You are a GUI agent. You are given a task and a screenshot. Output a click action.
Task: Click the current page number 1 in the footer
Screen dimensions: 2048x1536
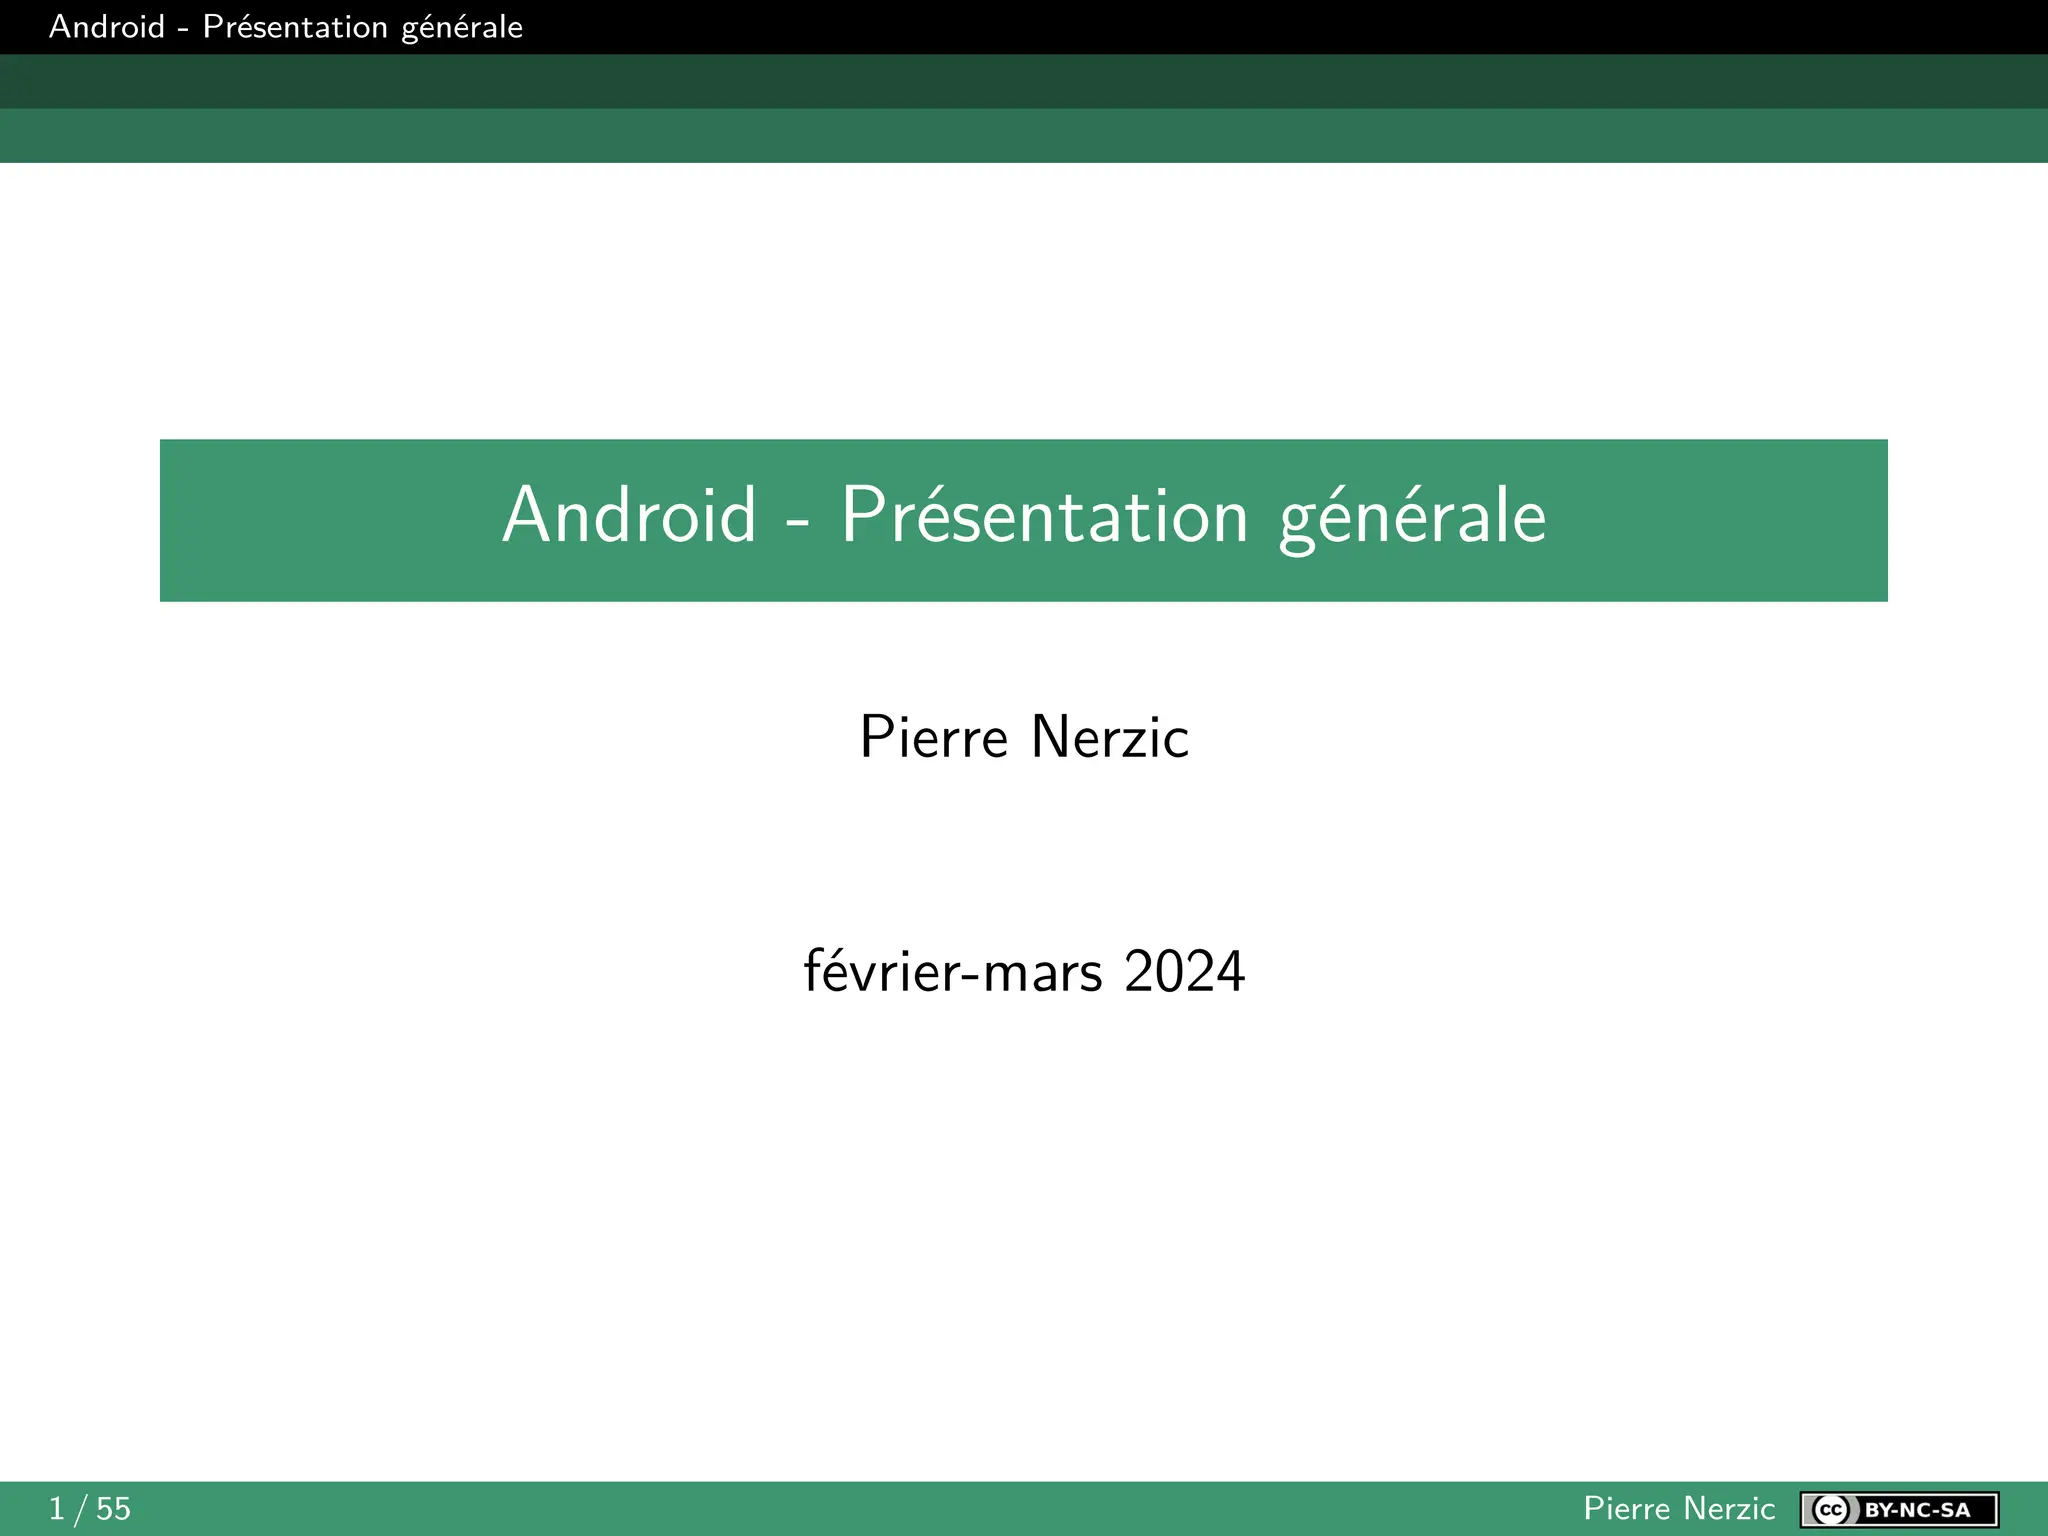coord(57,1509)
